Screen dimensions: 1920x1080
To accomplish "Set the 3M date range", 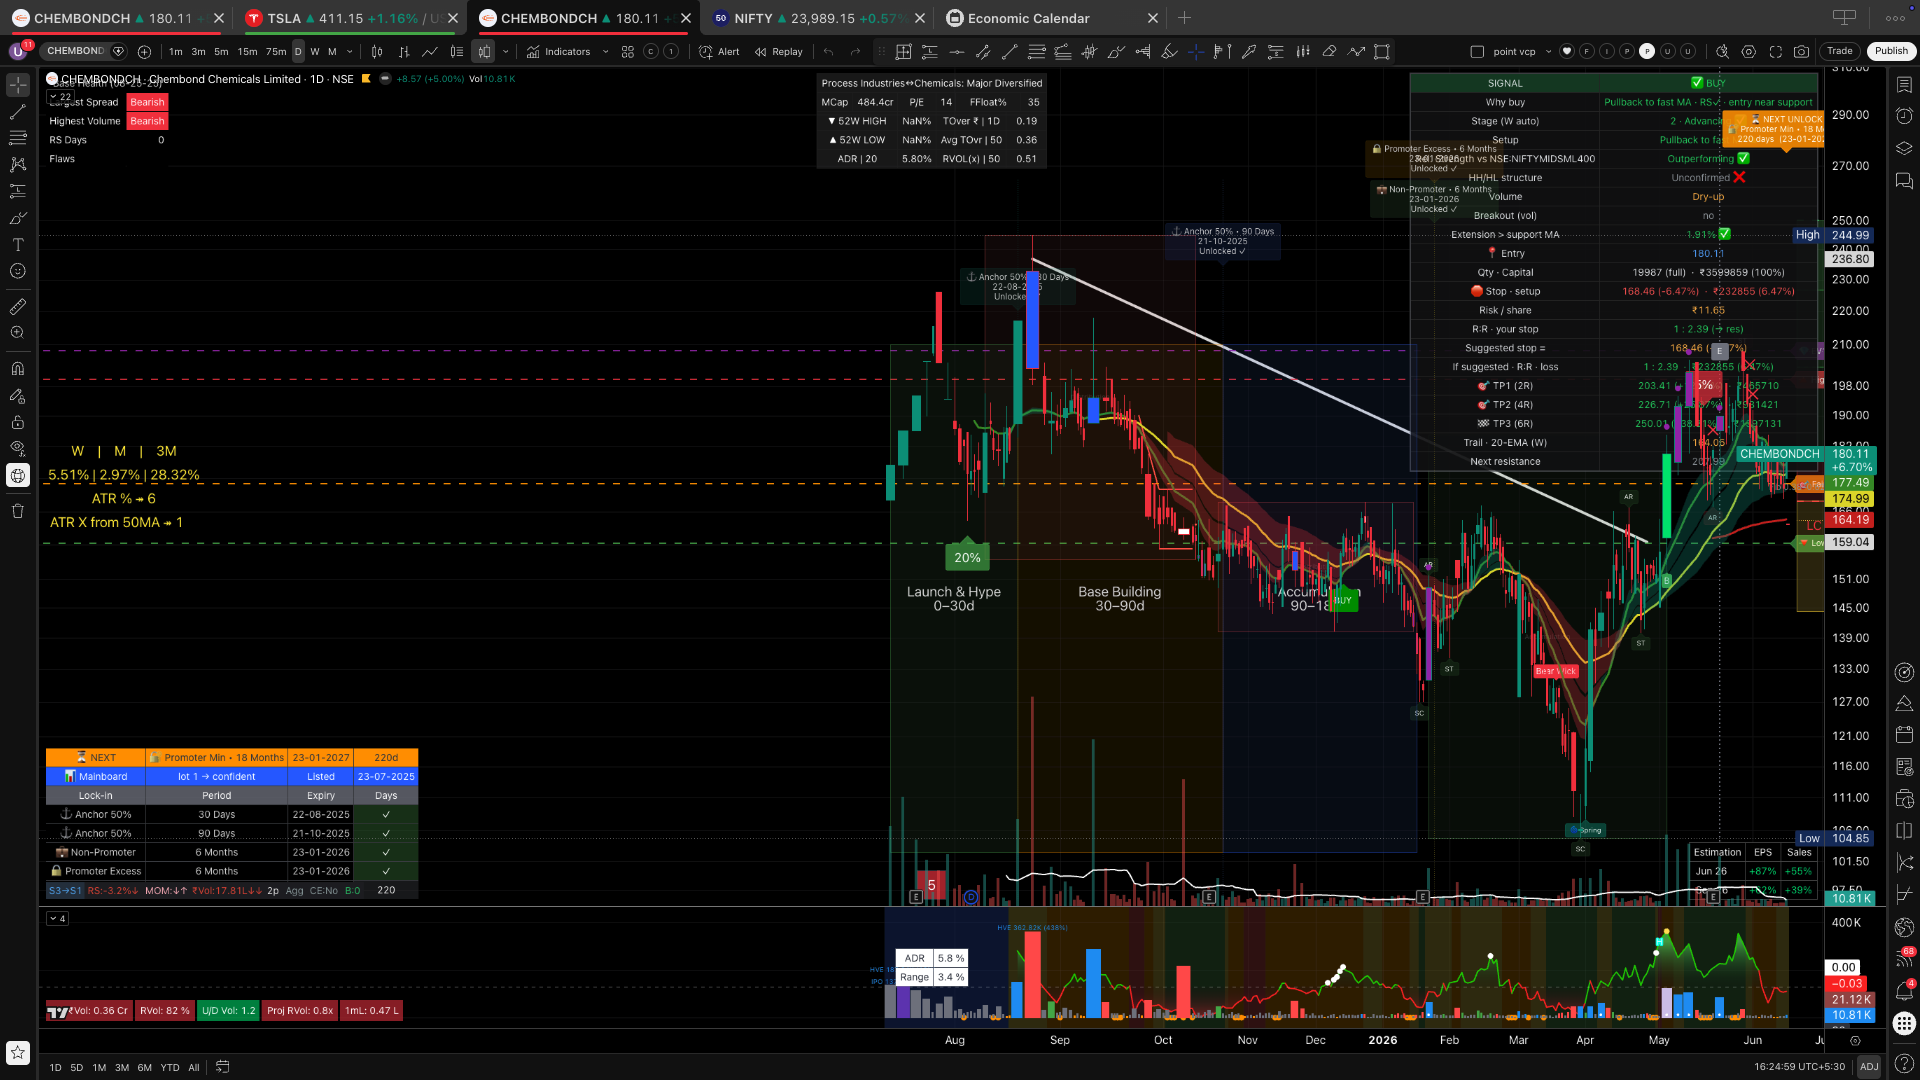I will tap(122, 1067).
